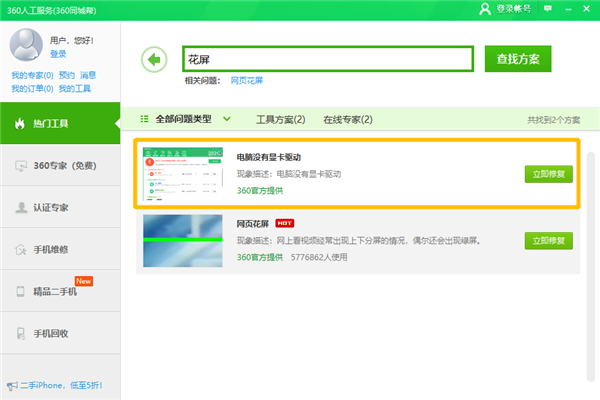Open the 认证专家 sidebar section
The image size is (600, 400).
coord(60,207)
